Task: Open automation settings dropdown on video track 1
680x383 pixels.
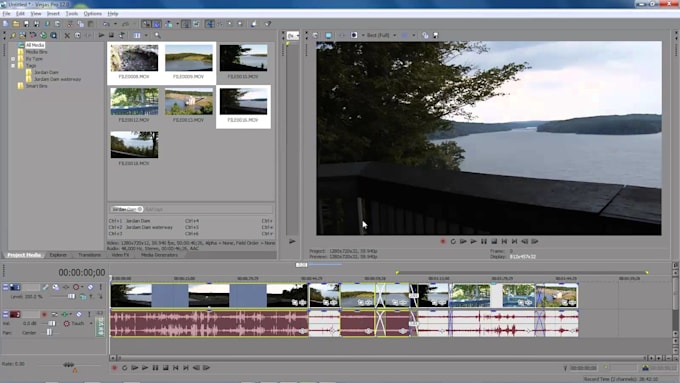Action: [82, 287]
